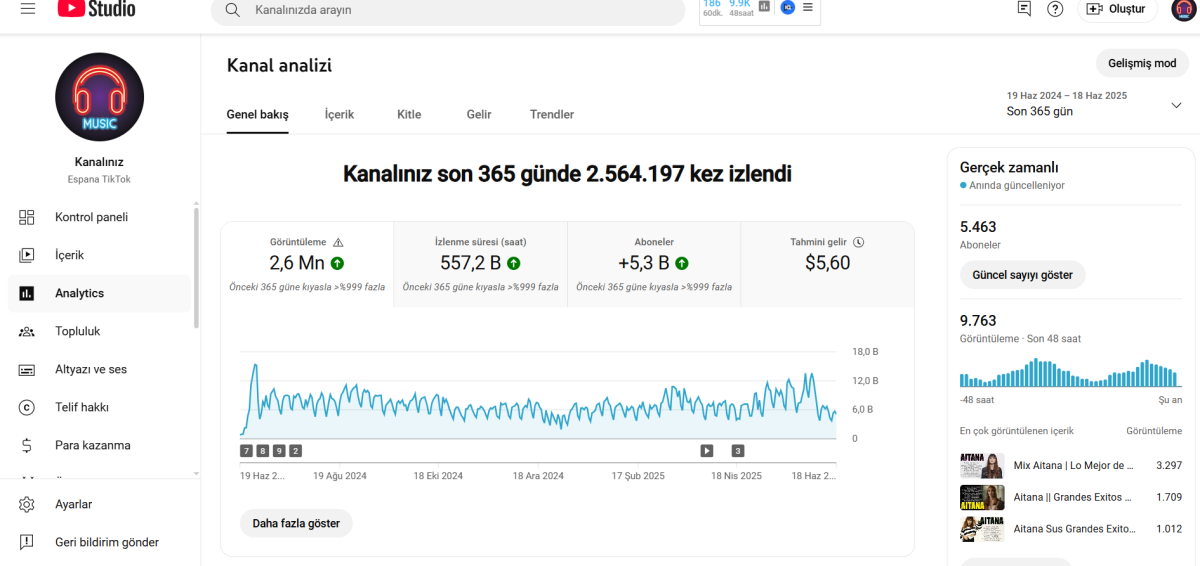The height and width of the screenshot is (566, 1200).
Task: Click the extension bar chart icon
Action: pyautogui.click(x=764, y=7)
